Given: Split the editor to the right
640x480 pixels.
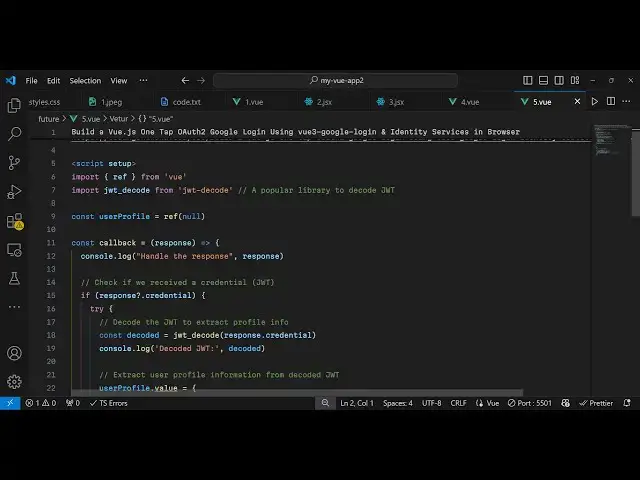Looking at the screenshot, I should pos(611,101).
